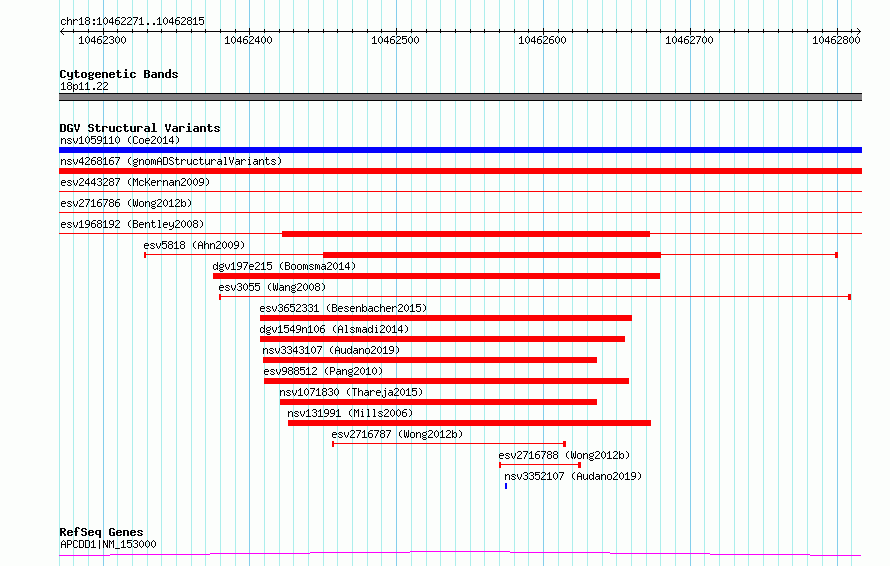Click the thin red esv3055 variant line
The image size is (890, 566).
tap(535, 297)
